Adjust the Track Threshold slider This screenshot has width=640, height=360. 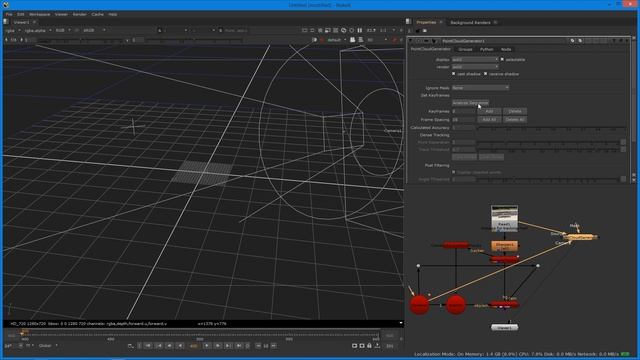[x=549, y=150]
